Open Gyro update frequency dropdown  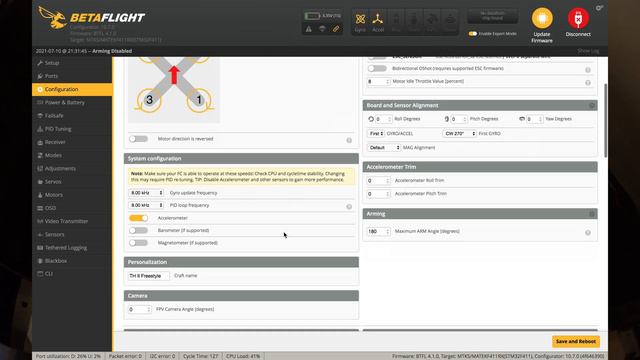click(x=146, y=193)
